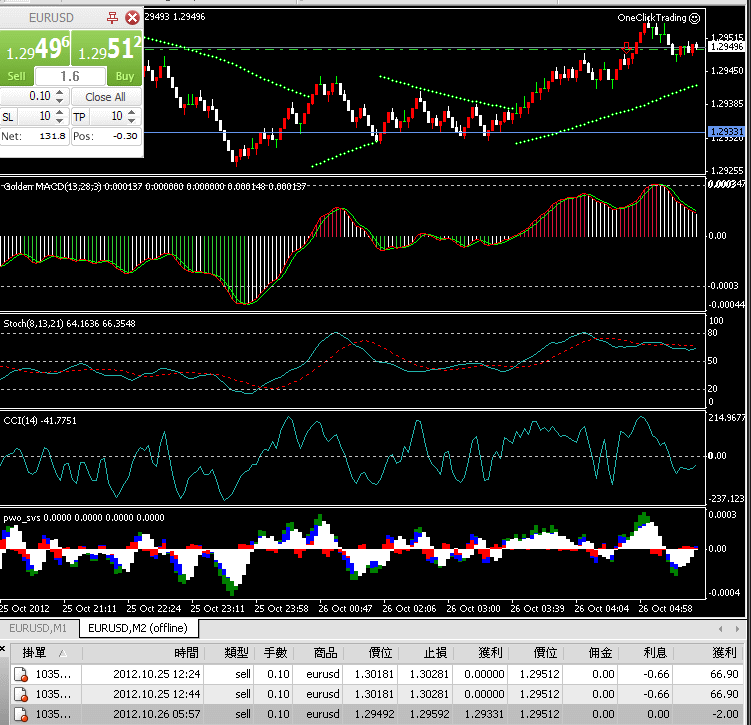Toggle the TP button

(79, 117)
